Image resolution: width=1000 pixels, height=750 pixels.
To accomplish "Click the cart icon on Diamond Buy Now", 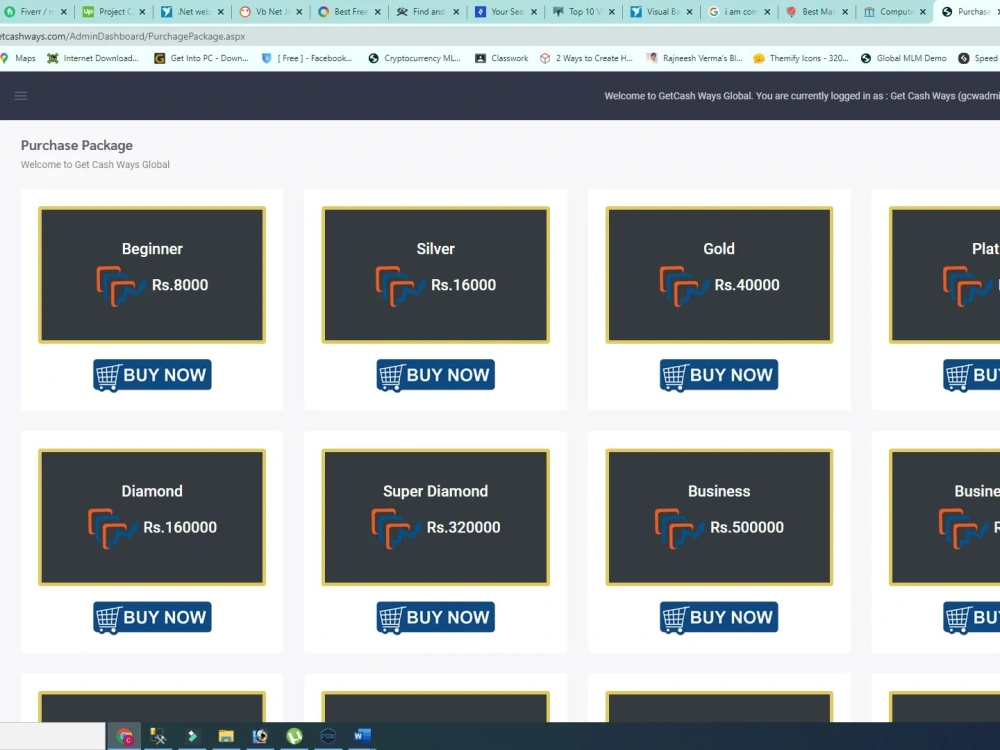I will (x=108, y=619).
